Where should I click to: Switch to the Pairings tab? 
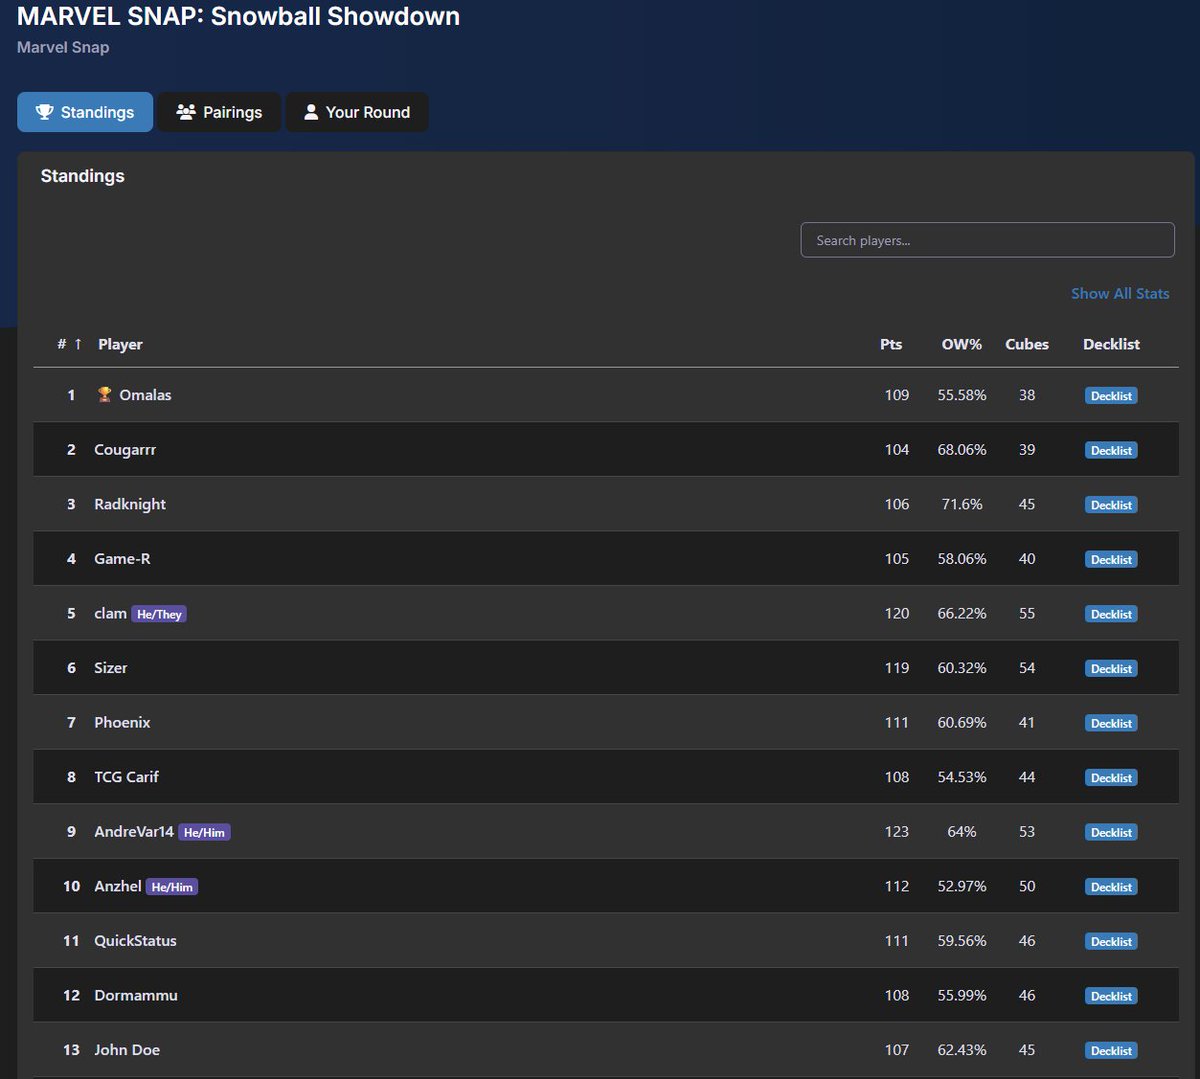coord(219,112)
